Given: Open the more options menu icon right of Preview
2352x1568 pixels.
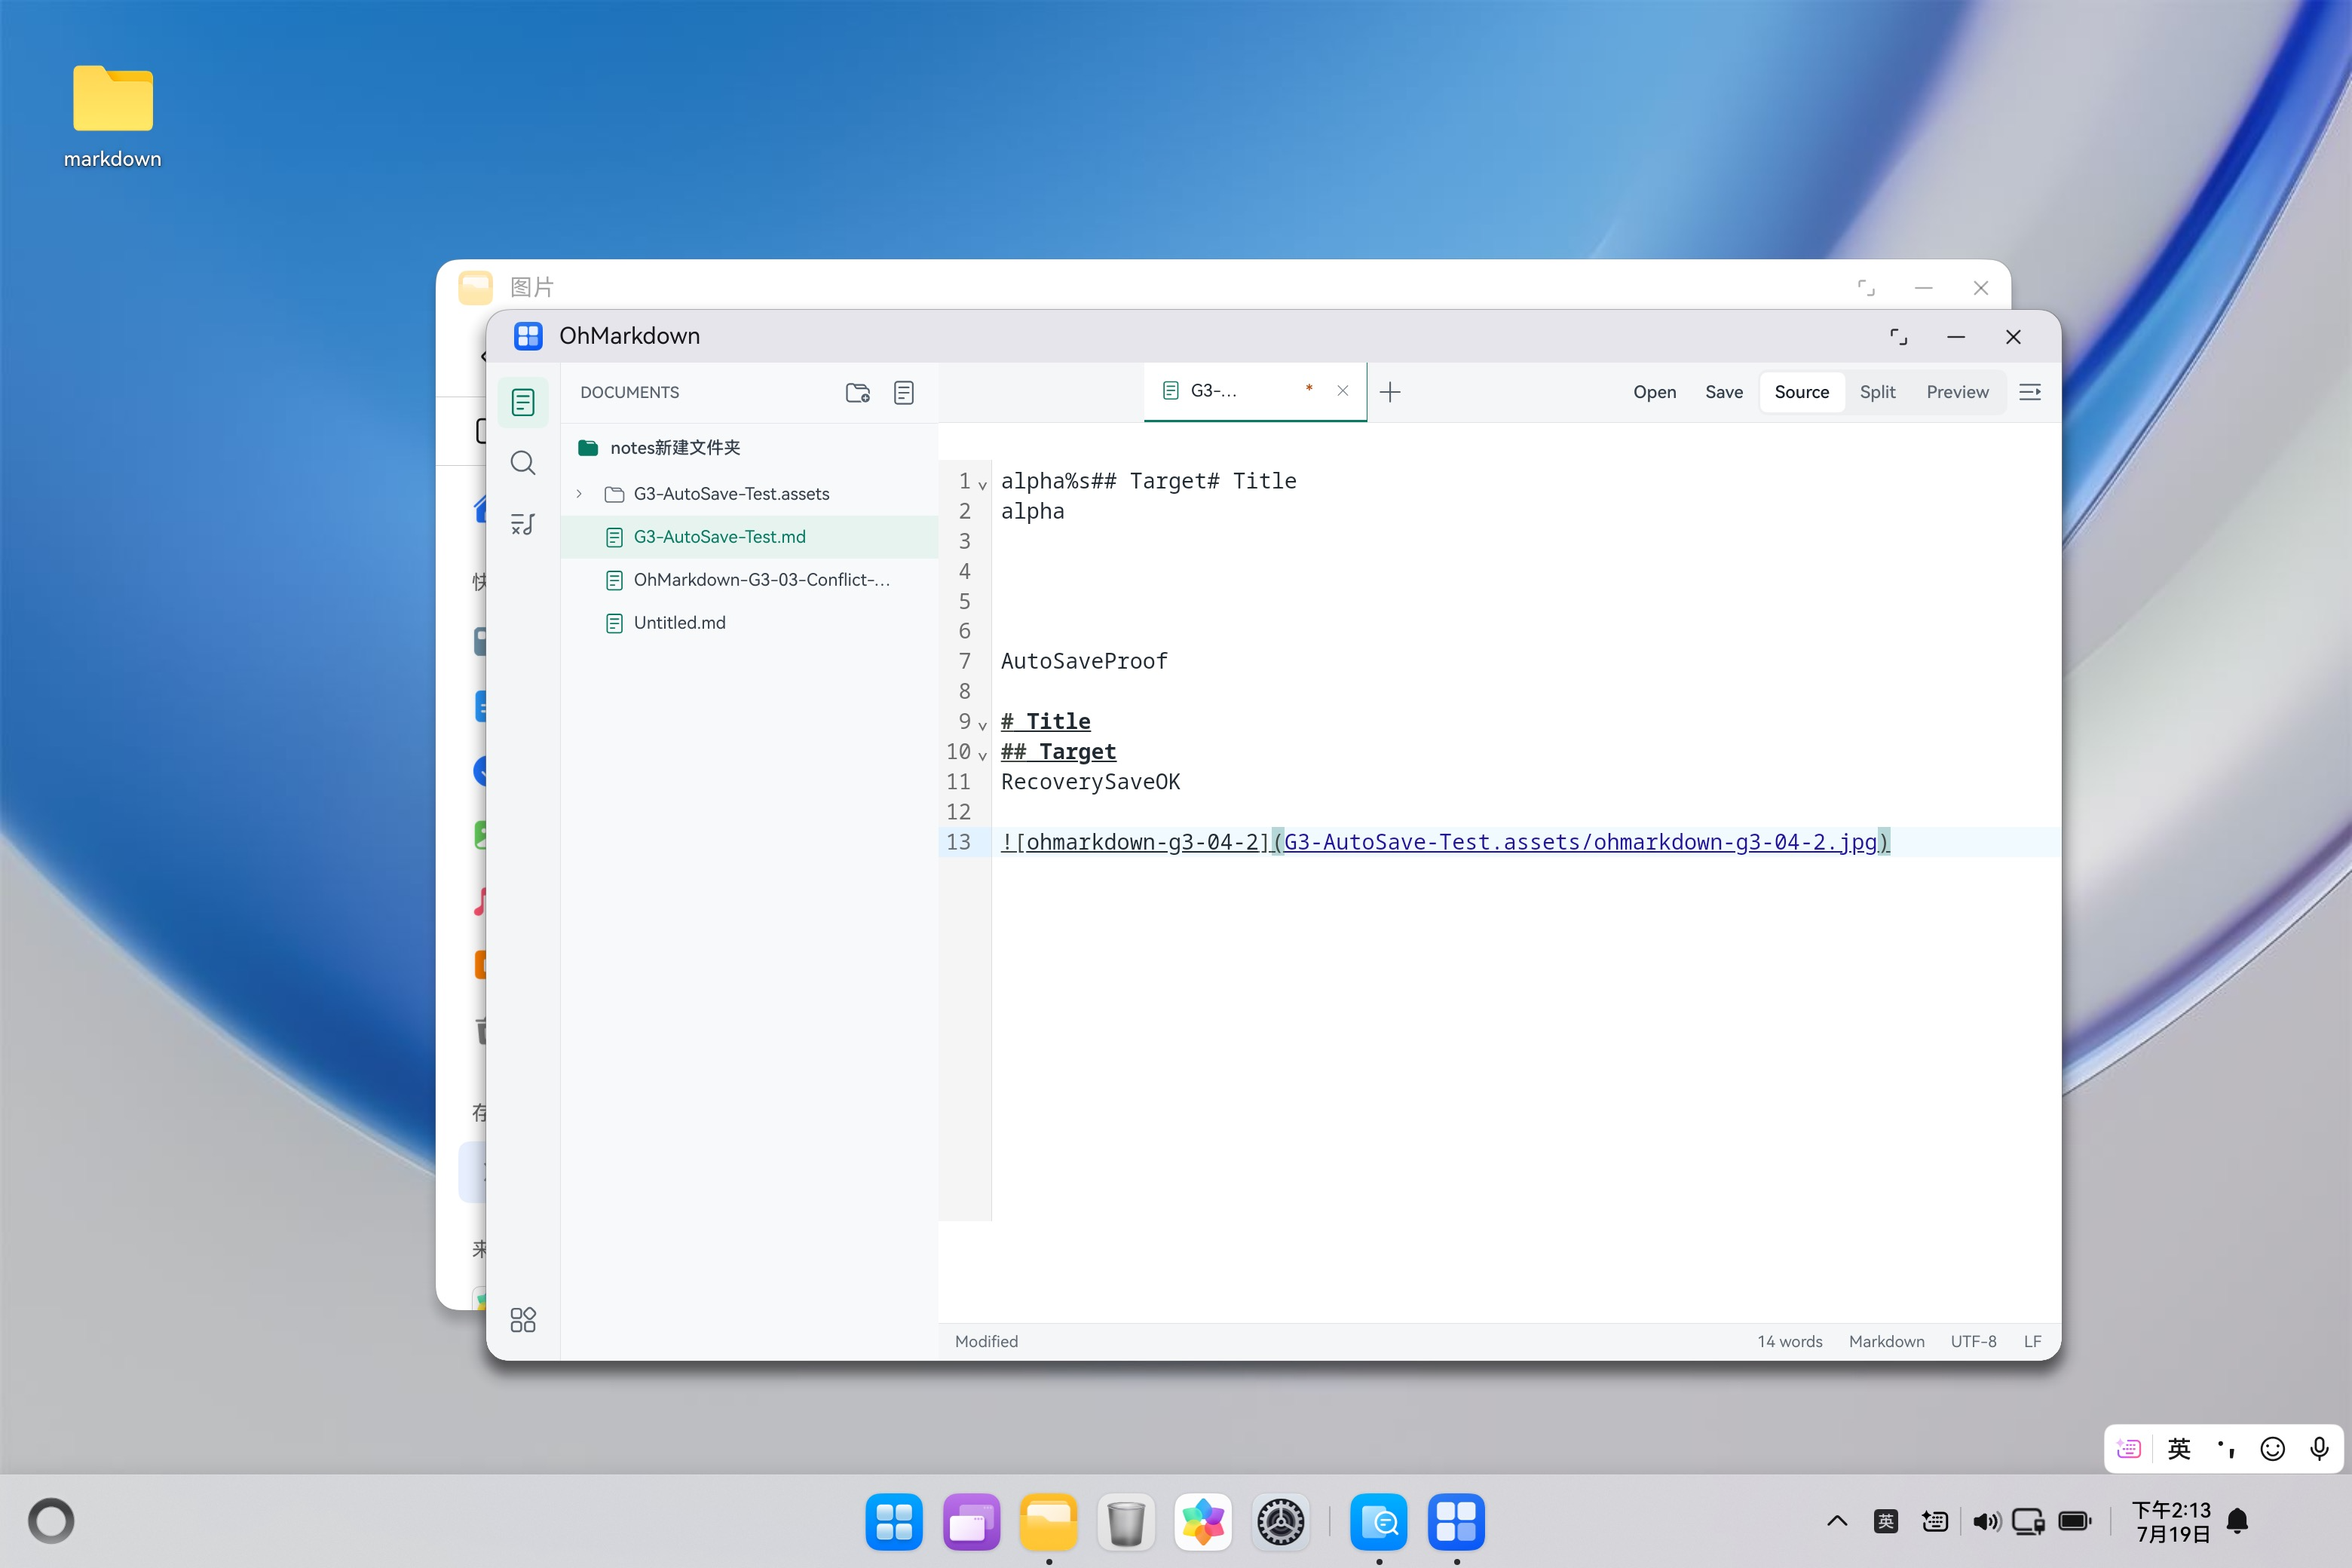Looking at the screenshot, I should [x=2030, y=392].
